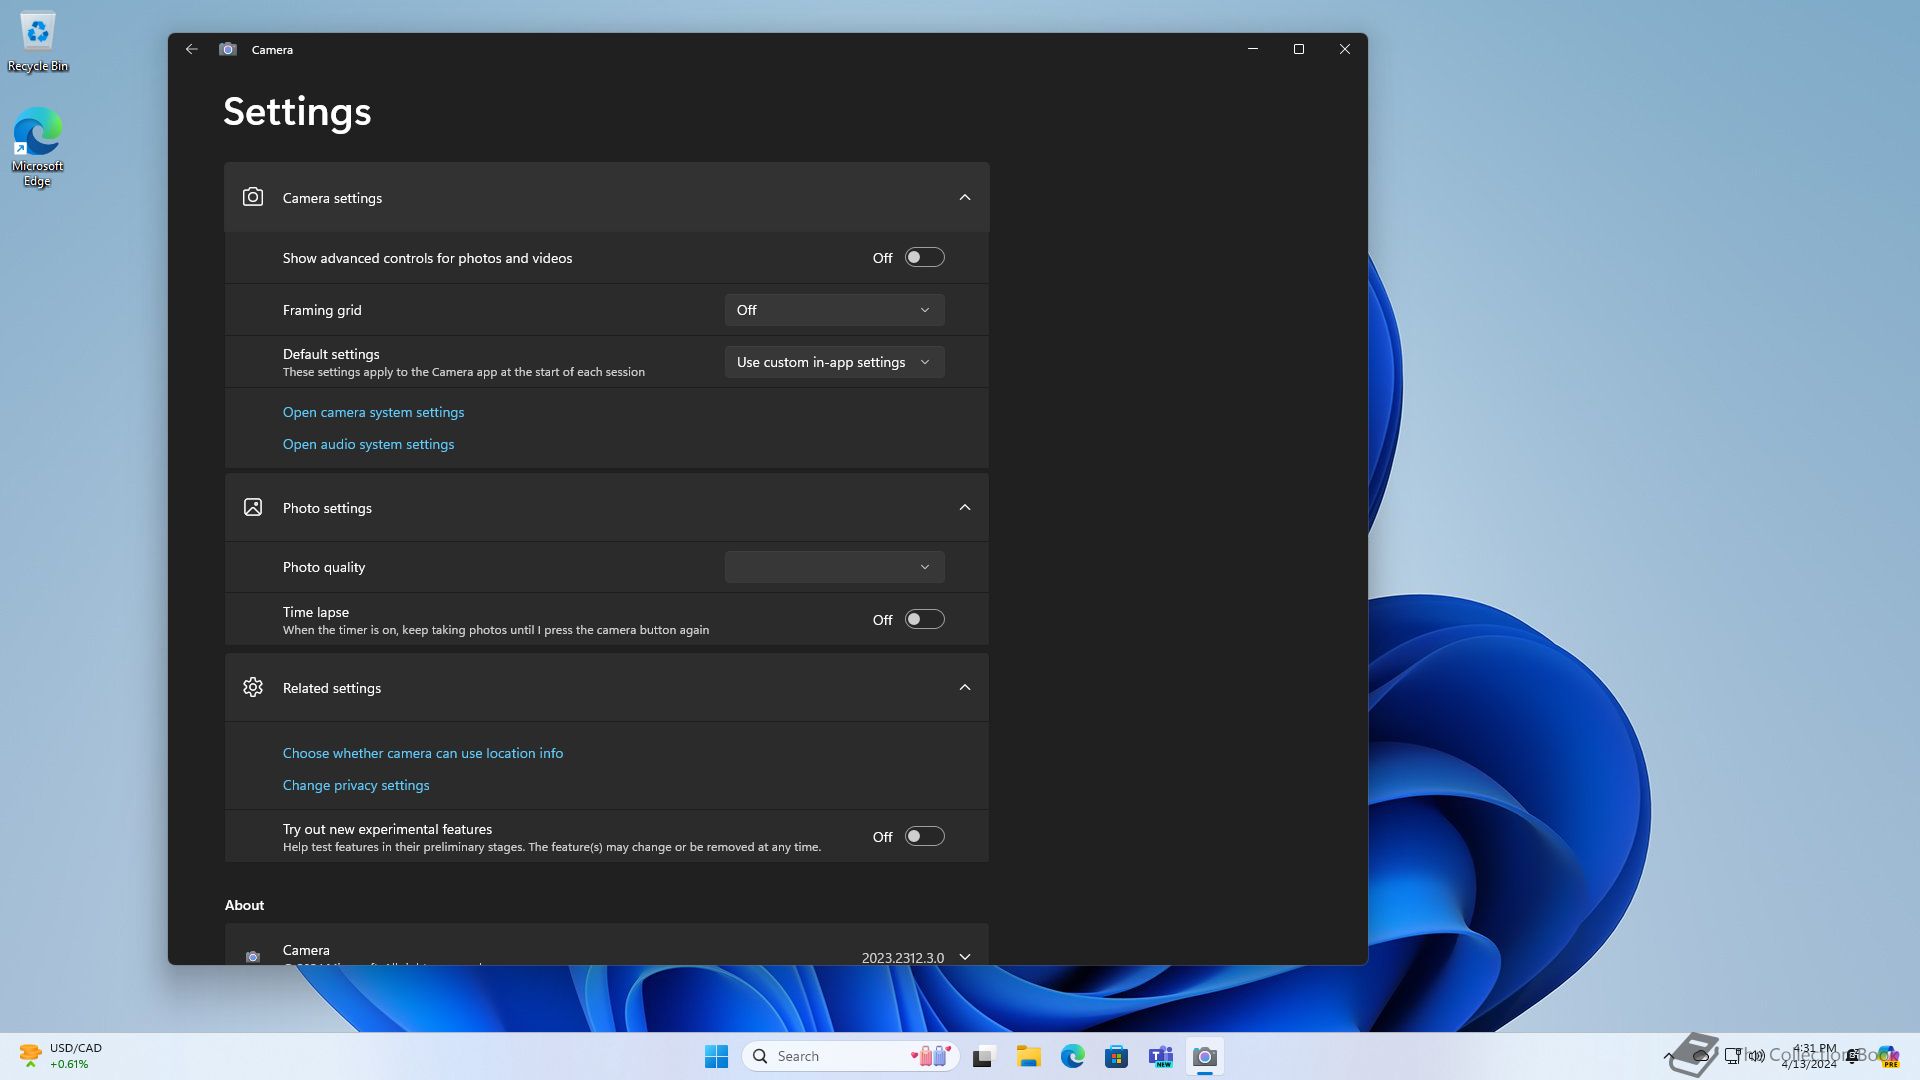Open Microsoft Edge from the taskbar
Screen dimensions: 1920x1080
[1073, 1056]
